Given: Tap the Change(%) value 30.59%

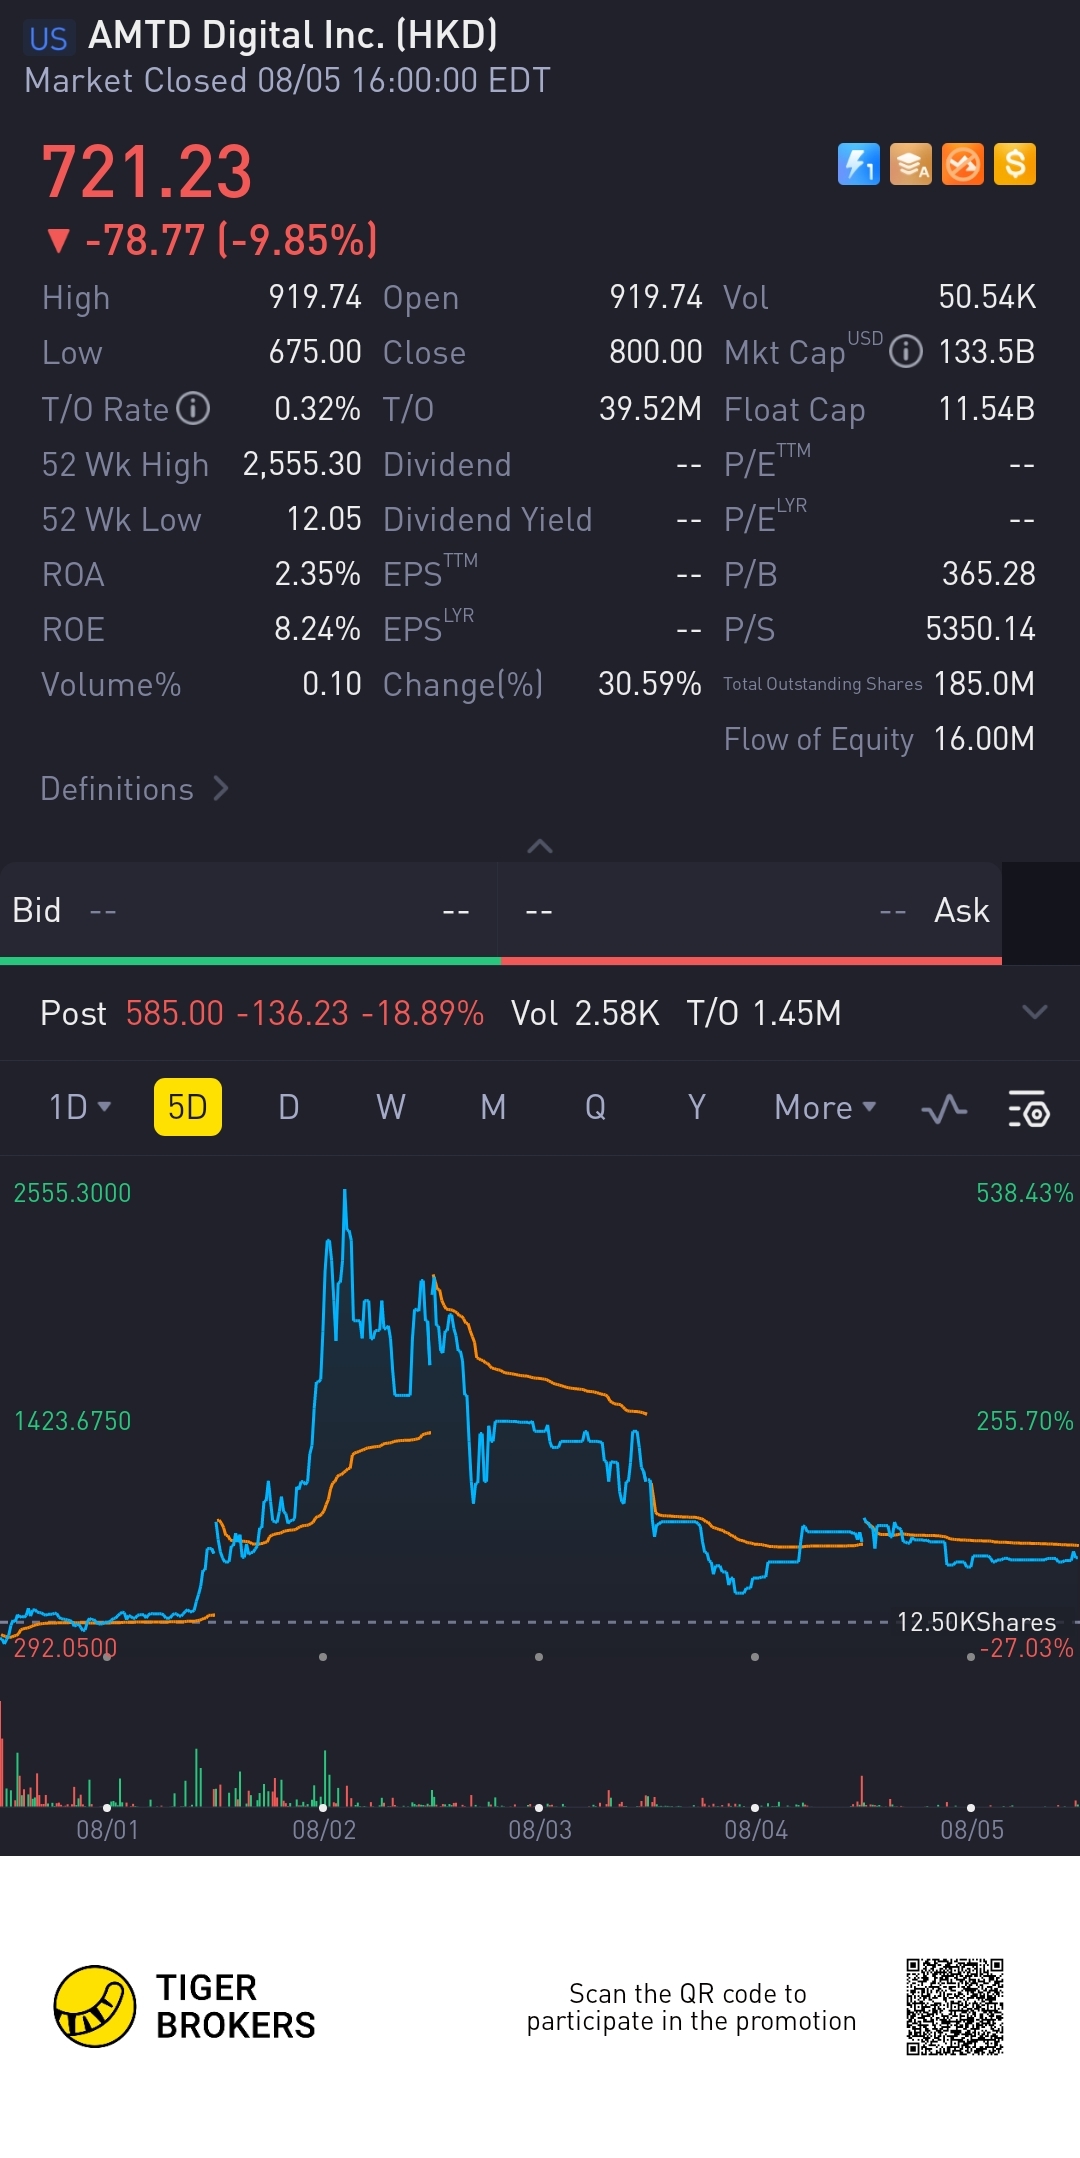Looking at the screenshot, I should pos(649,684).
